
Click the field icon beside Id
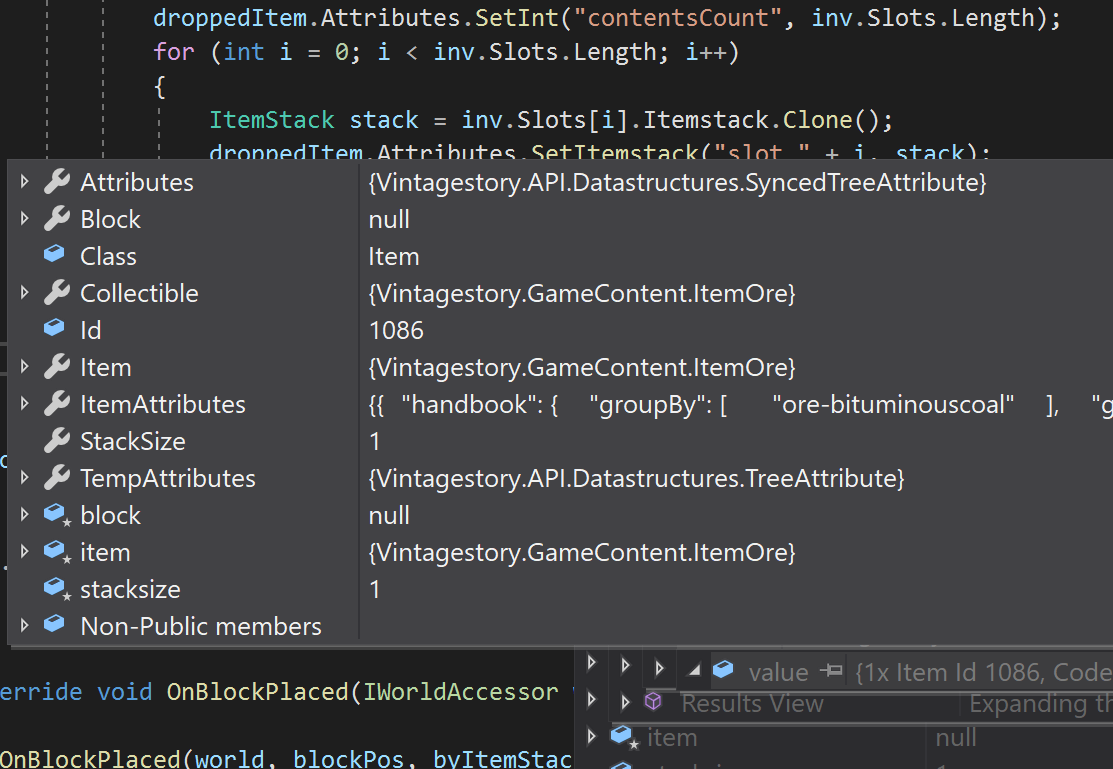55,330
